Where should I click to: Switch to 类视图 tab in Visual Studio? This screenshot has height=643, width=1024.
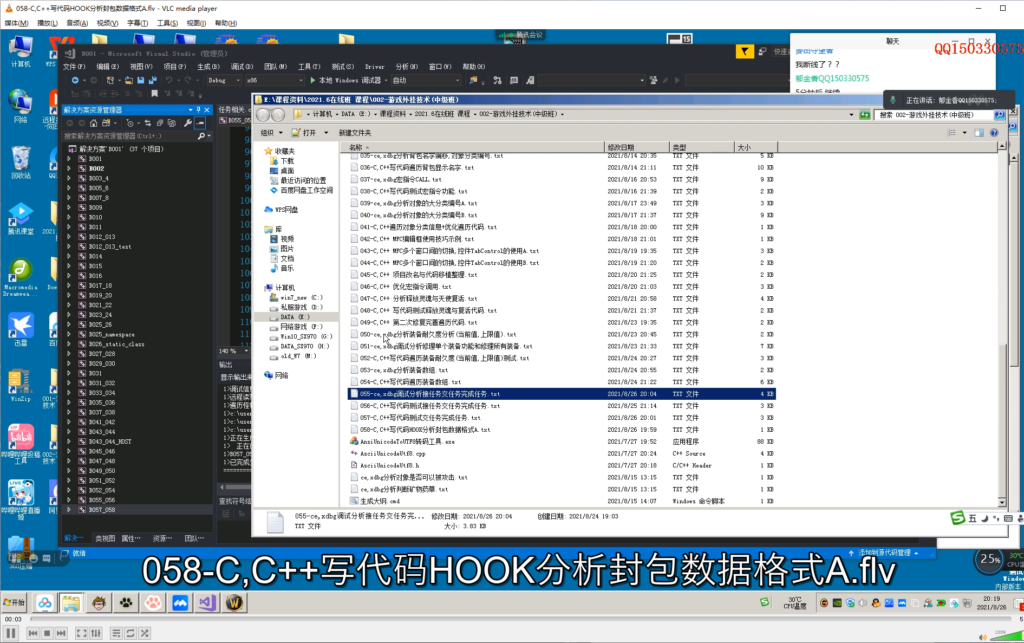[104, 539]
